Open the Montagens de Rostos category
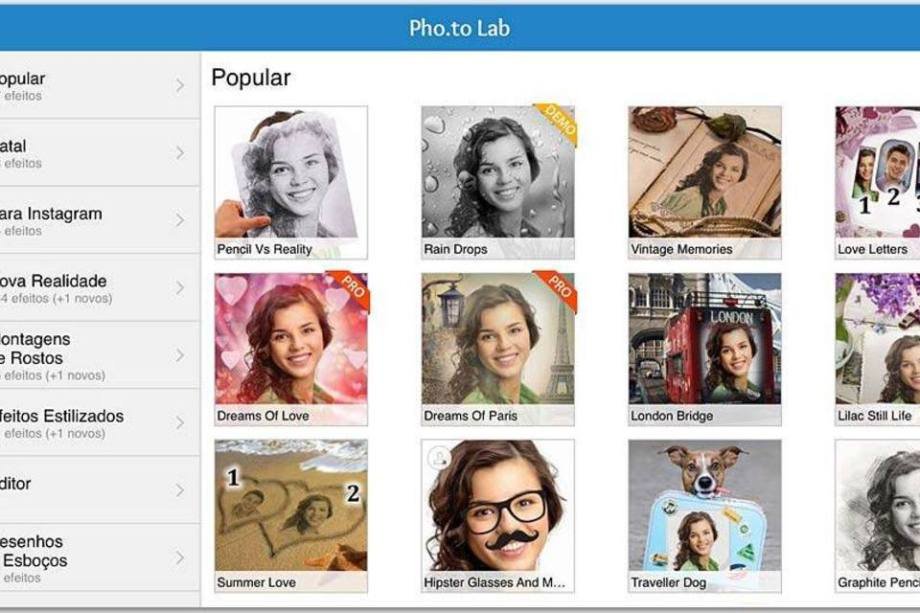Screen dimensions: 920x613 [x=100, y=355]
